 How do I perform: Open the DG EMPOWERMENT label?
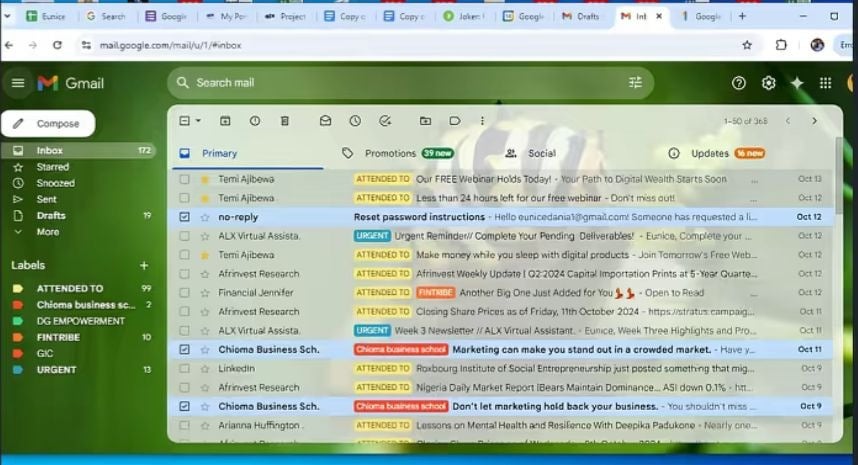[x=80, y=321]
